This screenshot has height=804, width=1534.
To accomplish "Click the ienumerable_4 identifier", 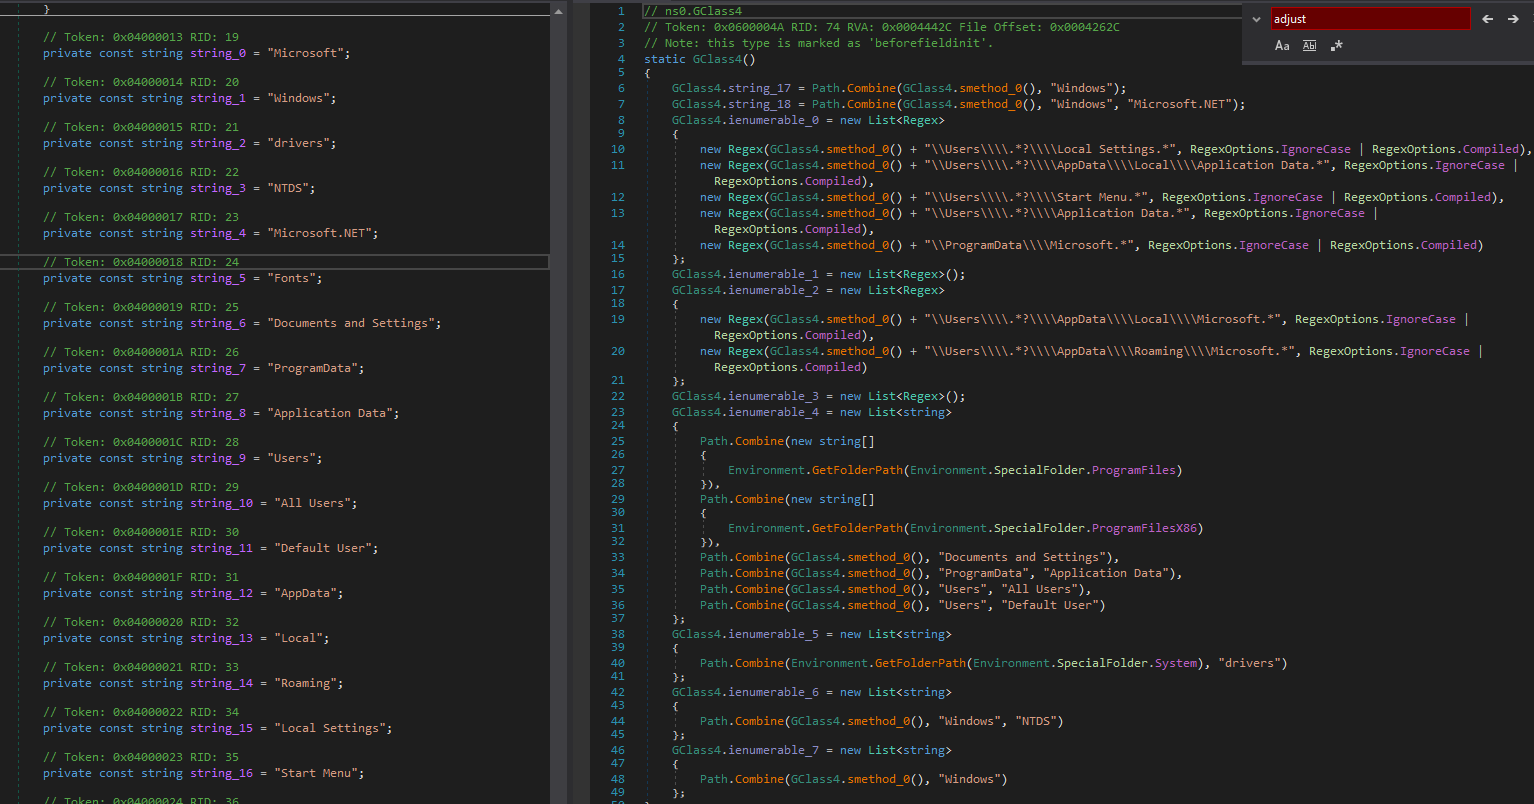I will [773, 412].
